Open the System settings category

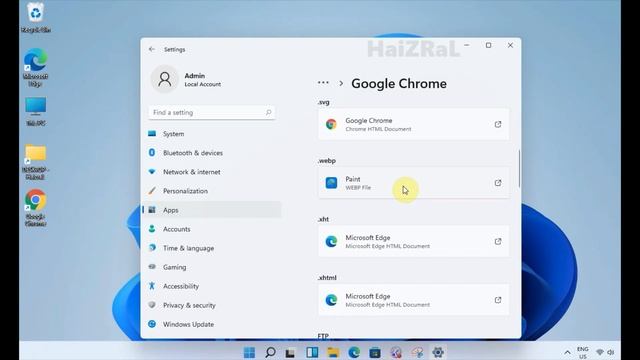(211, 134)
